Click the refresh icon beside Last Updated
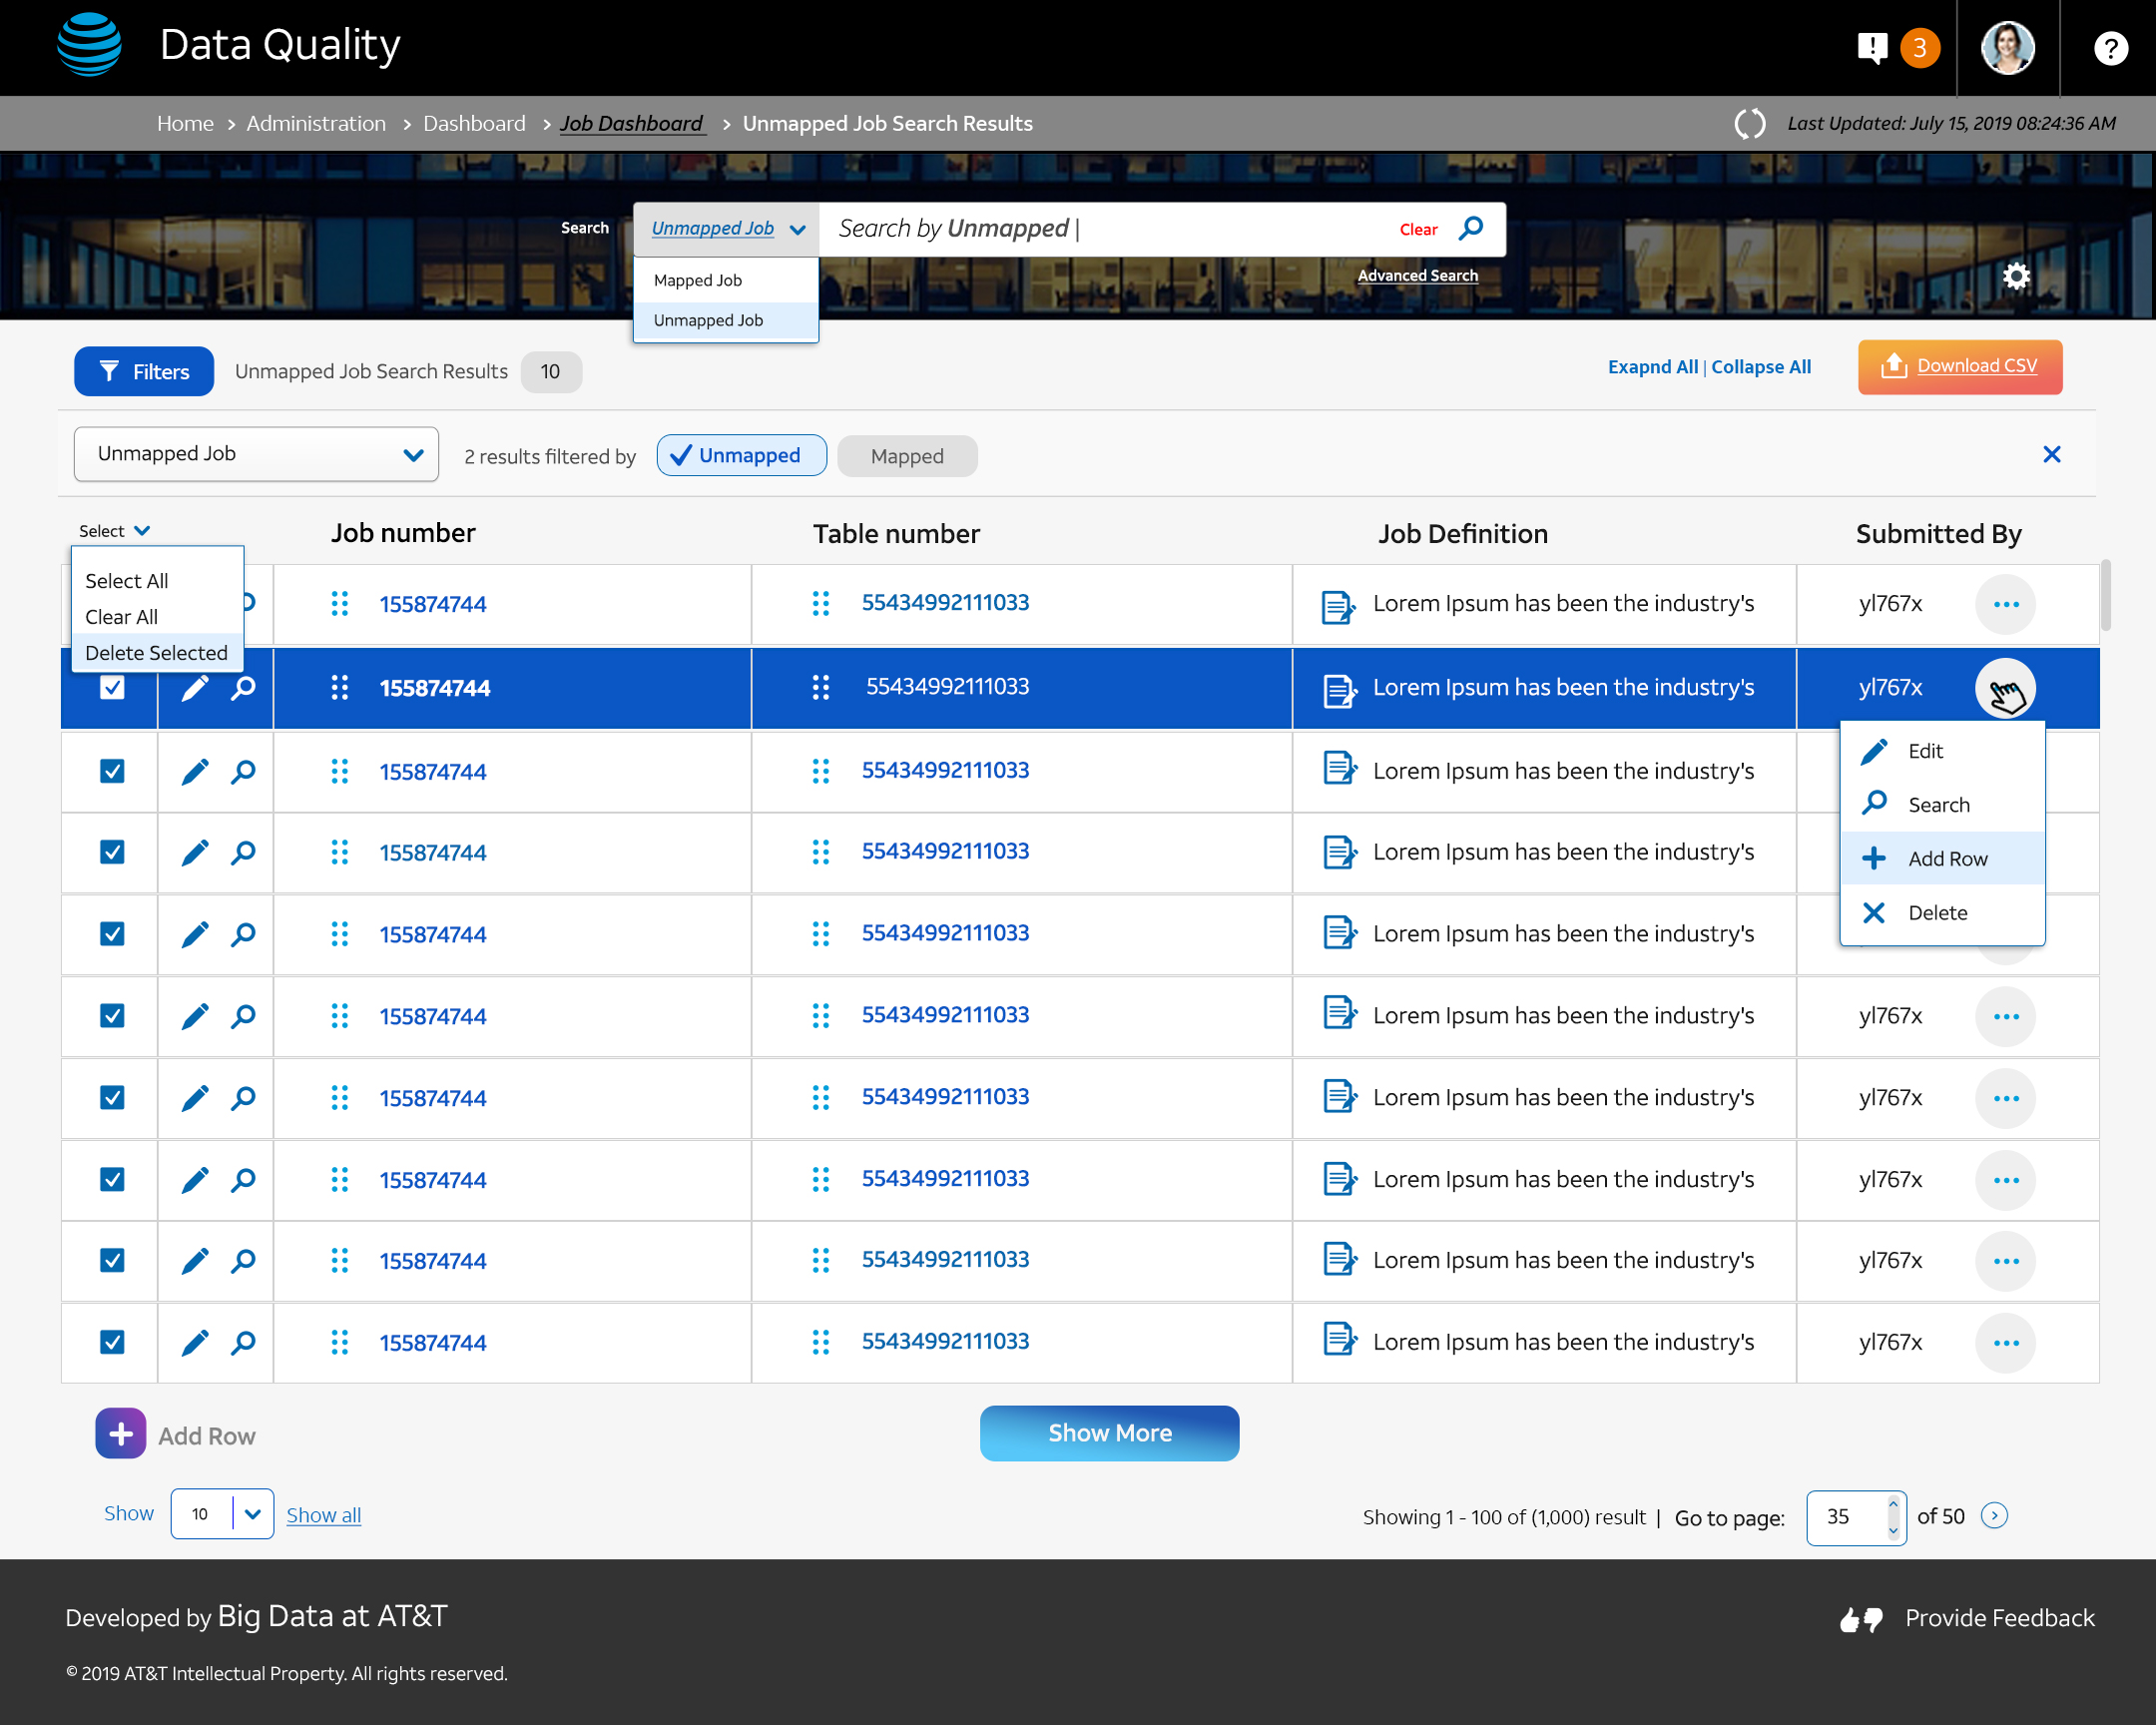 coord(1749,124)
